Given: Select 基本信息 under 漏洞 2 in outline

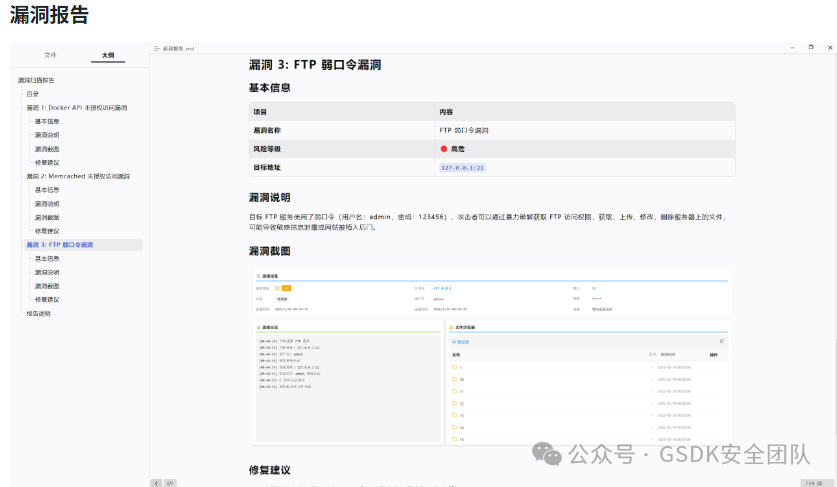Looking at the screenshot, I should pyautogui.click(x=47, y=190).
